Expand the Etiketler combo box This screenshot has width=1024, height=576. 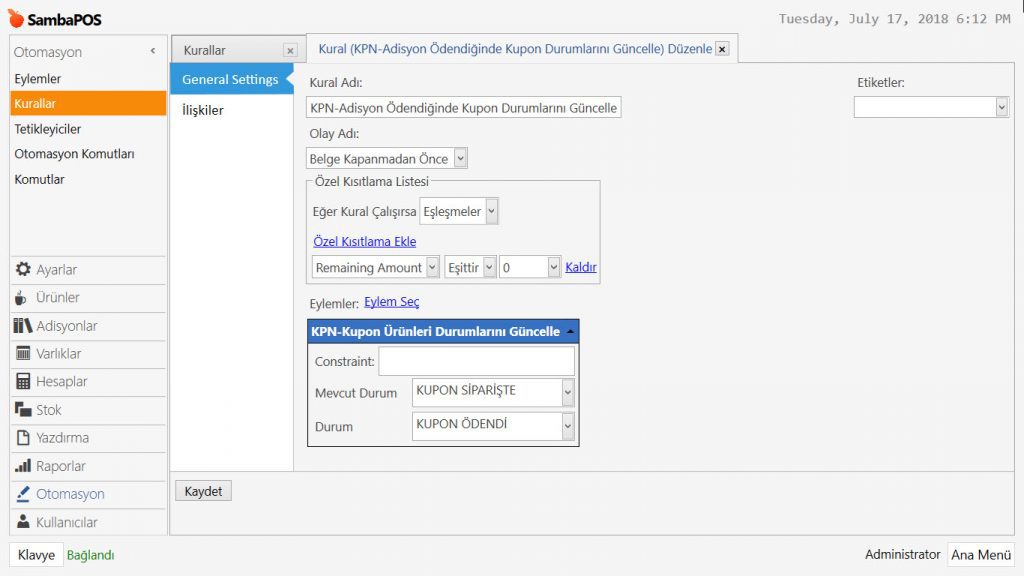[x=1001, y=107]
